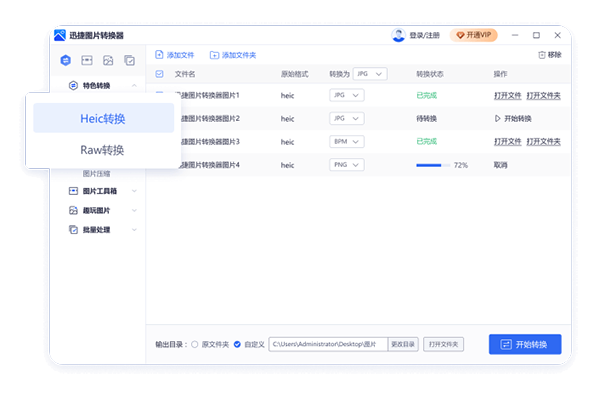Screen dimensions: 600x399
Task: Click the 开通VIP diamond button
Action: pyautogui.click(x=474, y=35)
